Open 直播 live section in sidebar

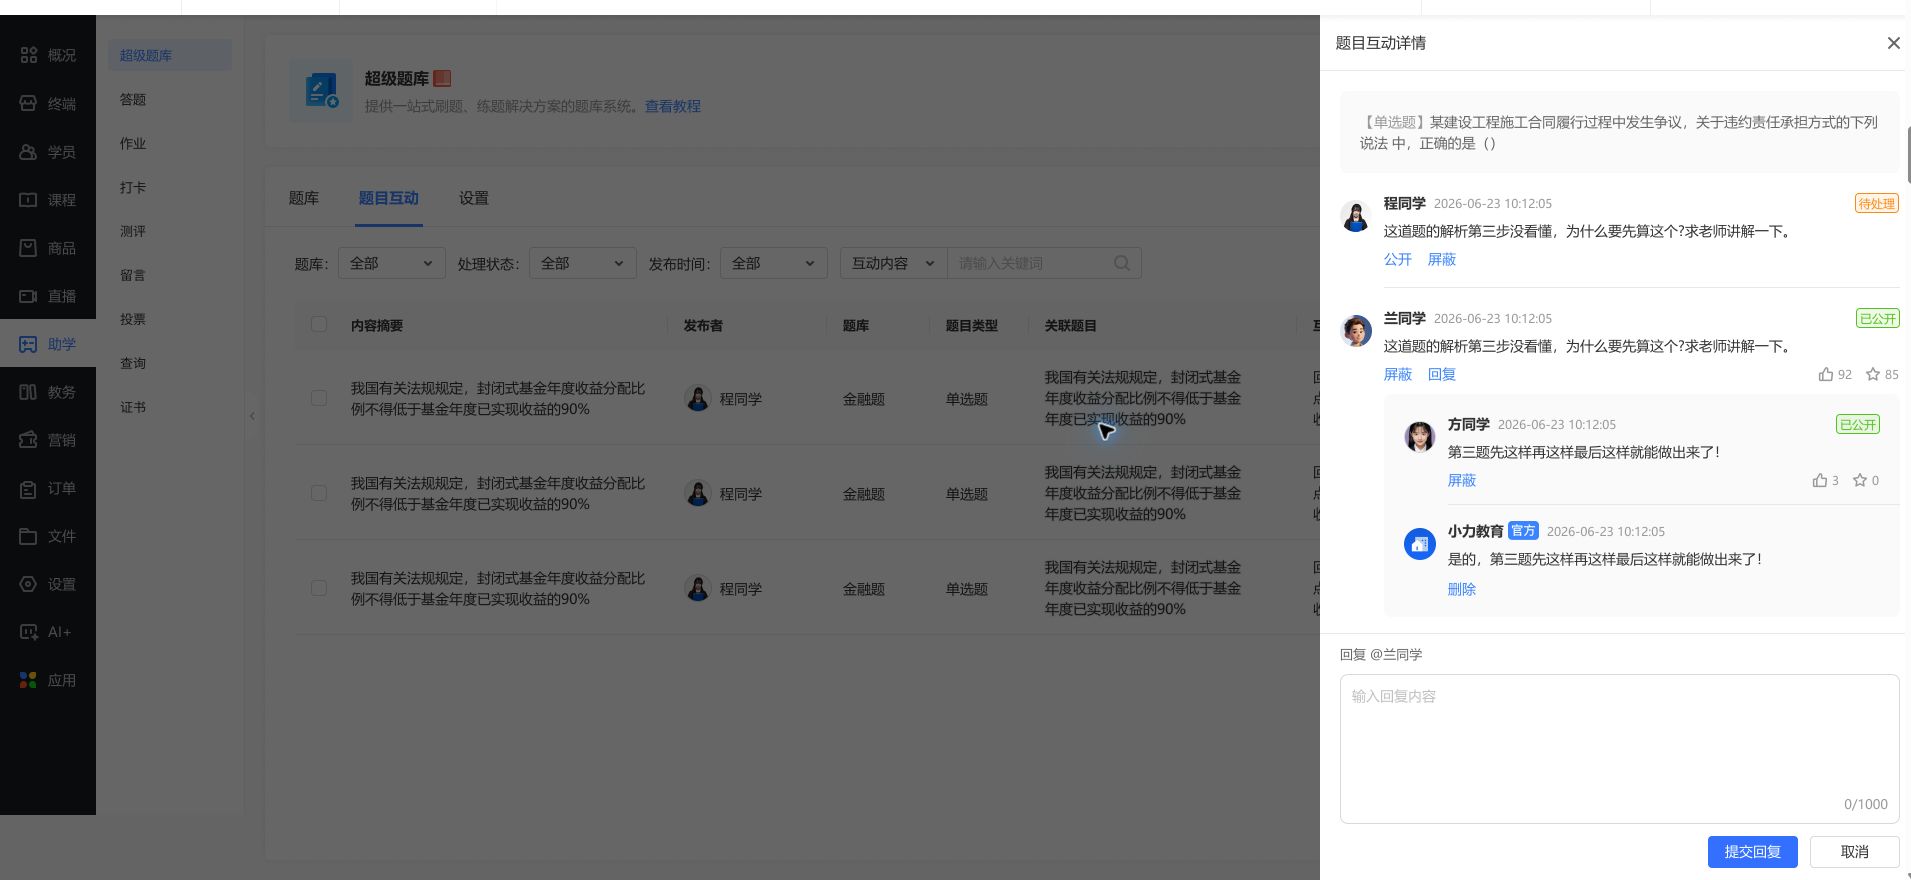48,296
